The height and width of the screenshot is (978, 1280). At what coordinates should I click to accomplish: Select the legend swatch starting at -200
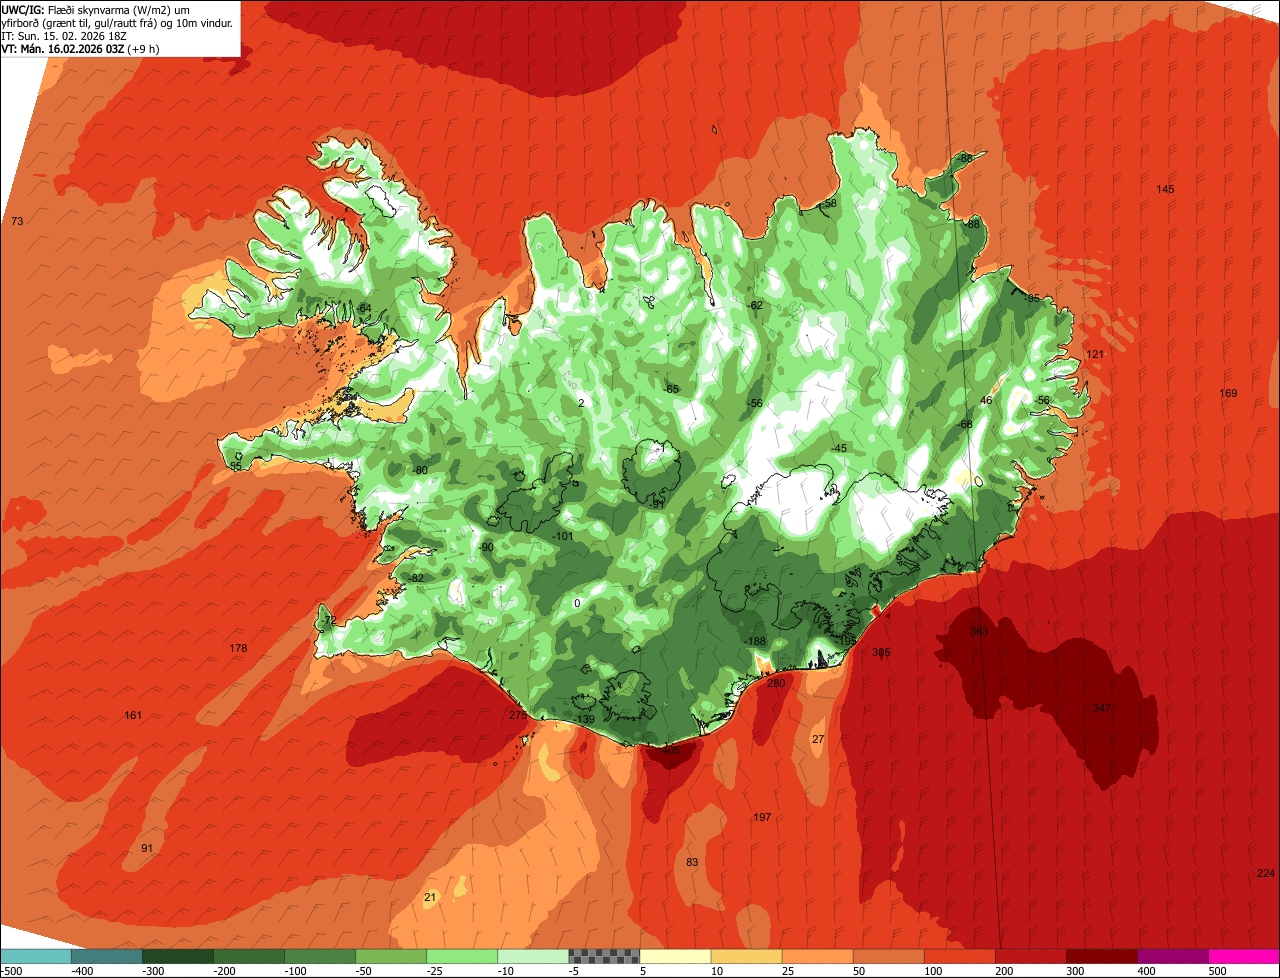(248, 956)
